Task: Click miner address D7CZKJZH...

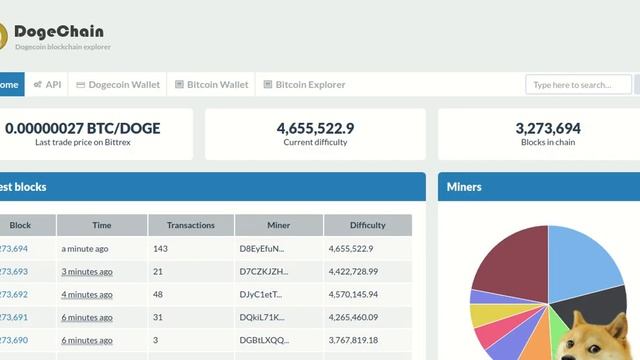Action: [264, 271]
